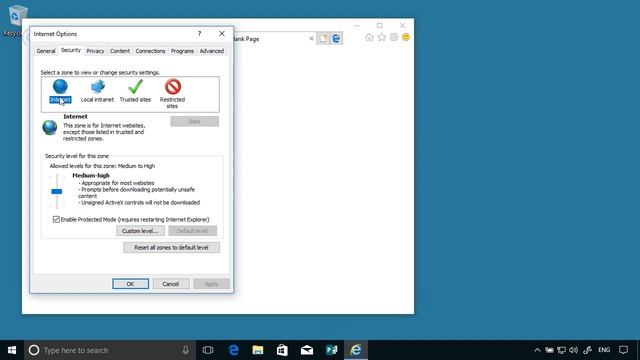
Task: Click the Edge icon beside the new tab button
Action: [x=336, y=38]
